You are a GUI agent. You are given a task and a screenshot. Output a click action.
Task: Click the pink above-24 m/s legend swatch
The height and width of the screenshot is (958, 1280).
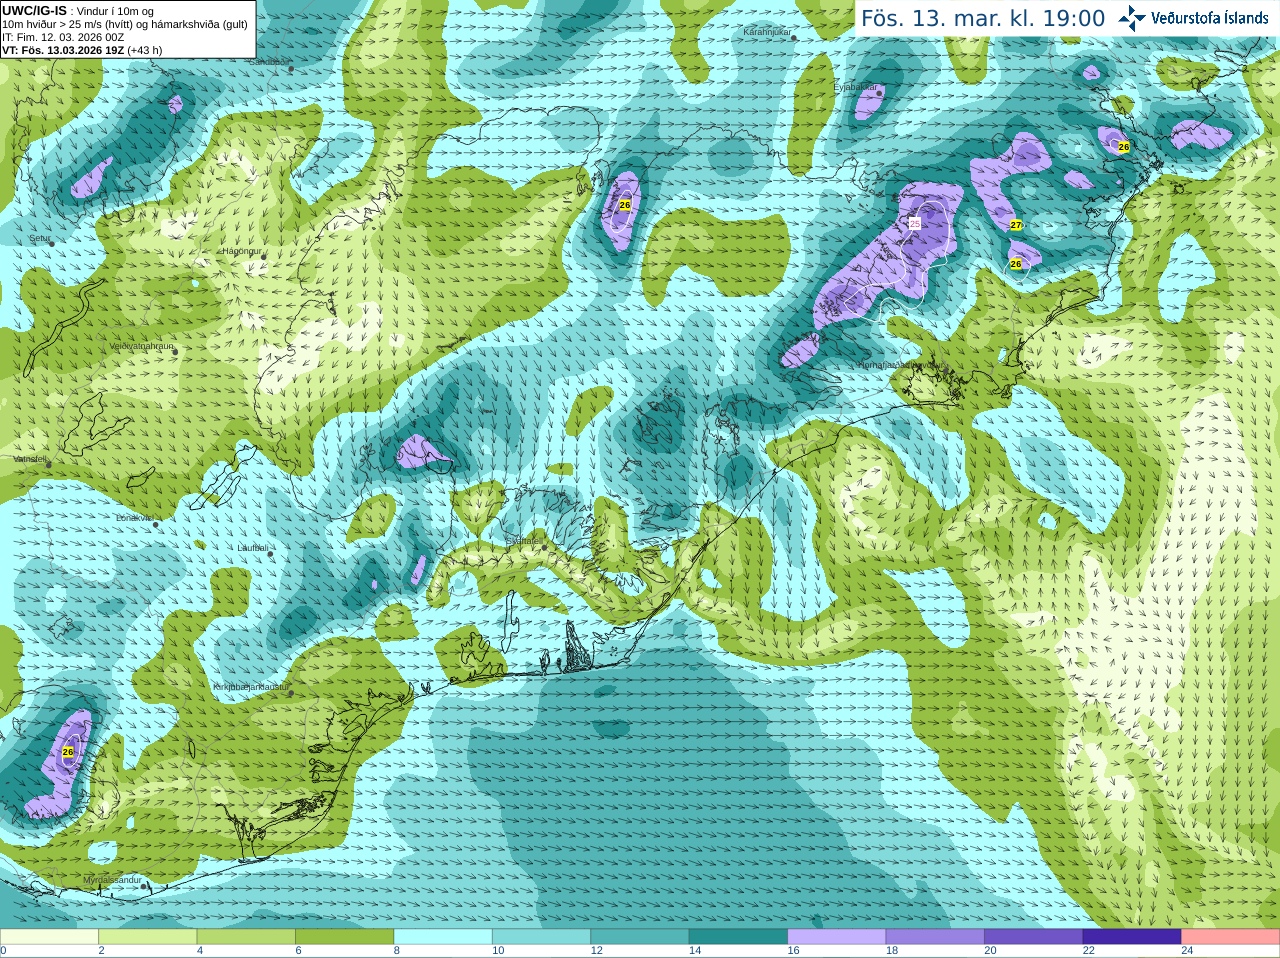coord(1231,937)
